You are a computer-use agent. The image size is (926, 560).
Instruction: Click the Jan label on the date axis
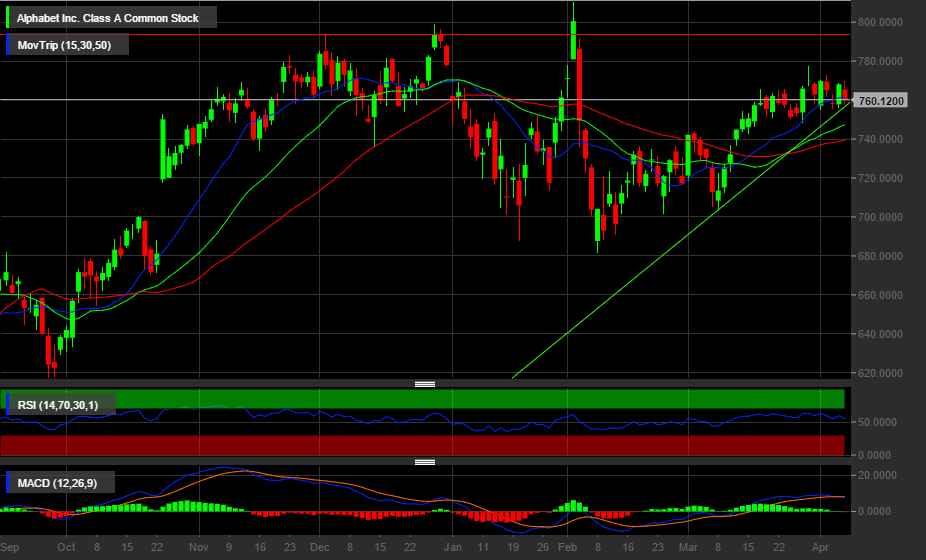click(x=453, y=547)
